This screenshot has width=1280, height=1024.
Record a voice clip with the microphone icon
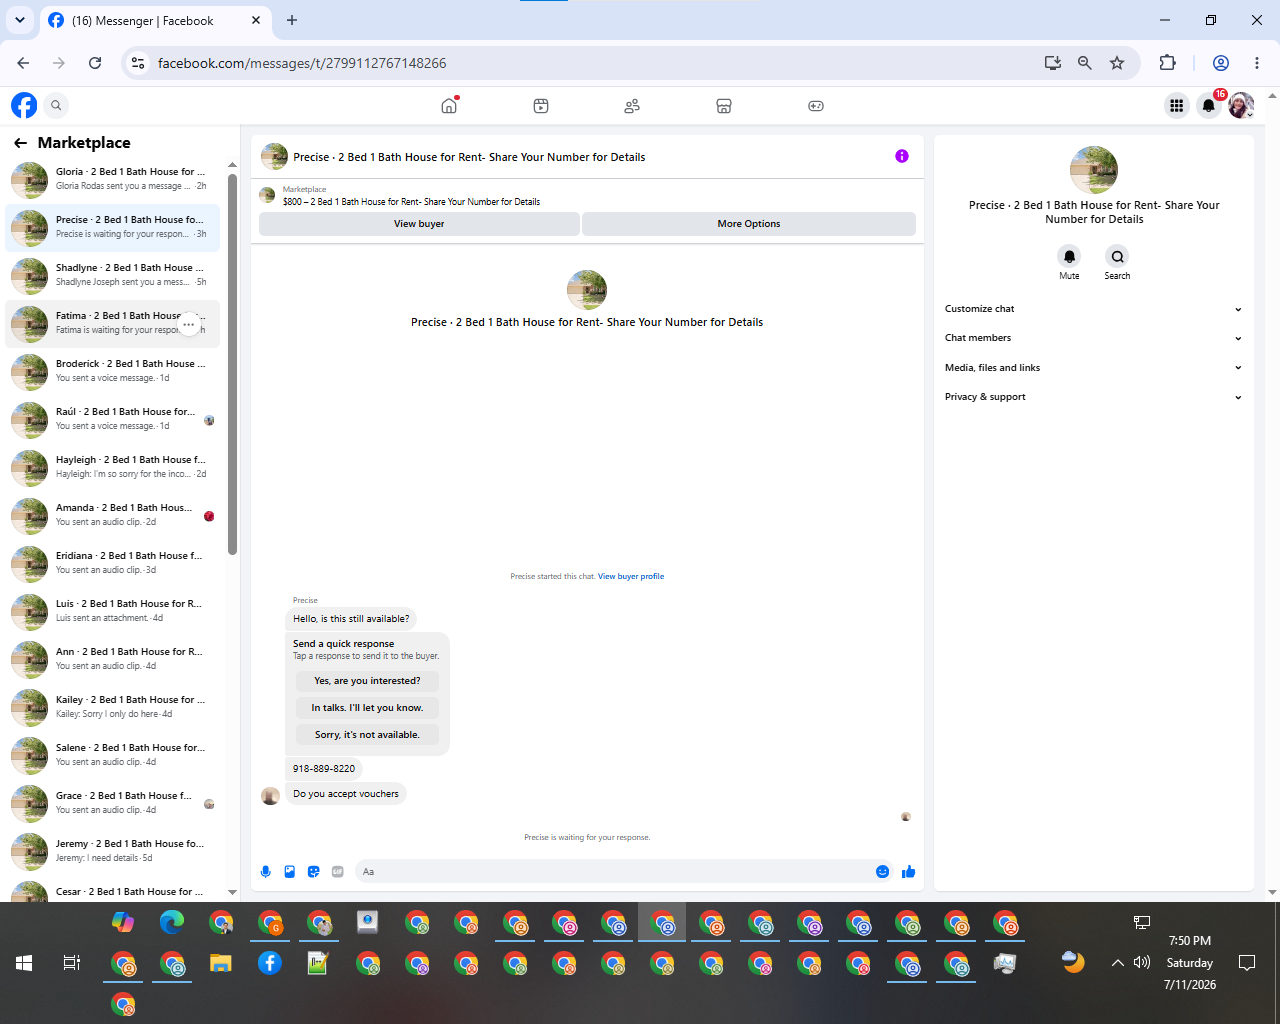265,872
